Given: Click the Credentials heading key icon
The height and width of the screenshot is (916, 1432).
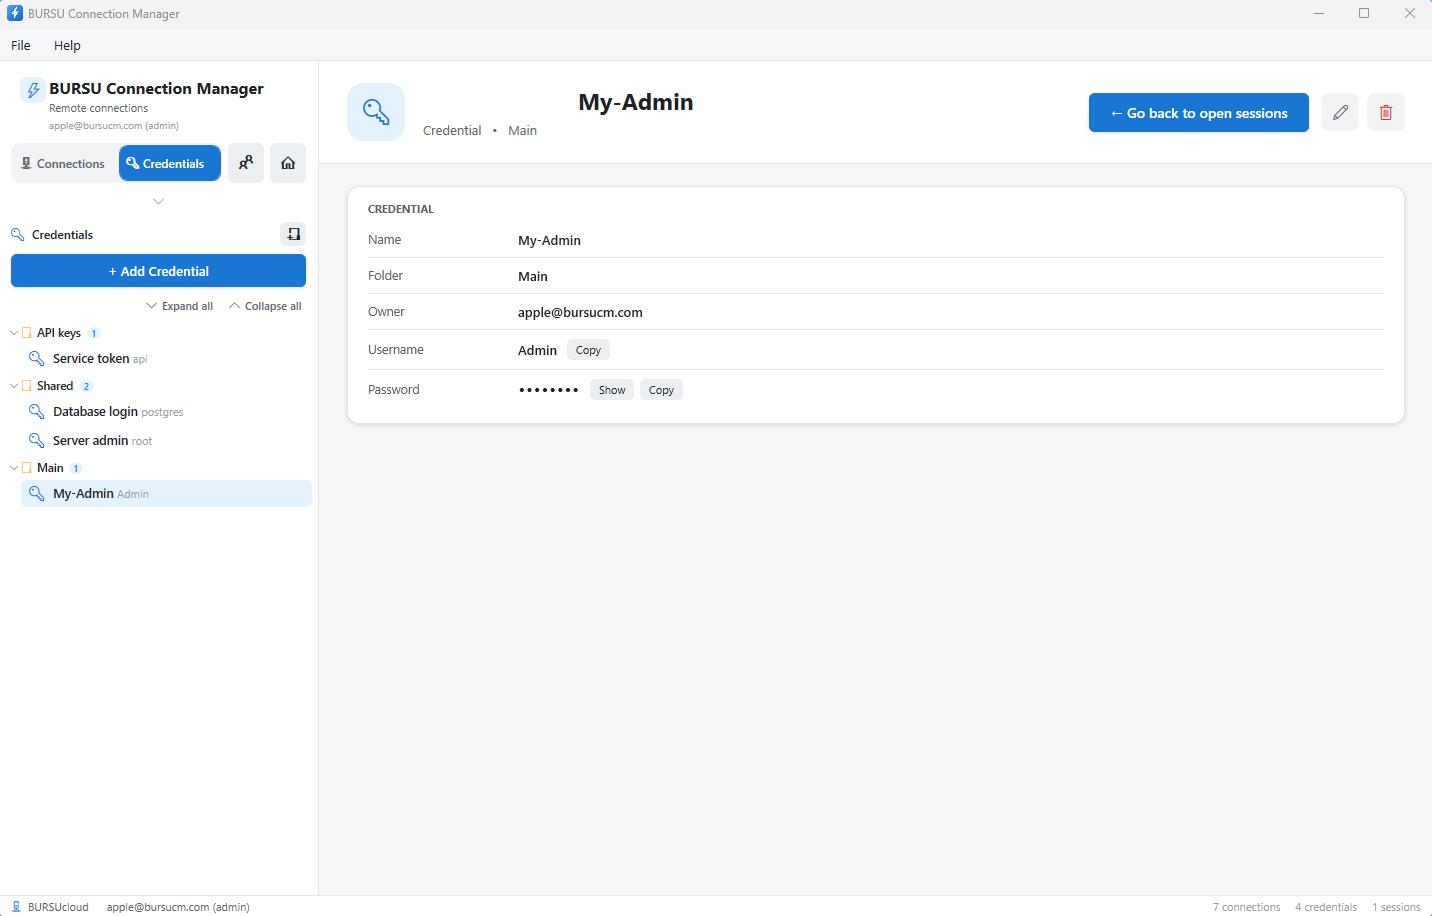Looking at the screenshot, I should (18, 234).
